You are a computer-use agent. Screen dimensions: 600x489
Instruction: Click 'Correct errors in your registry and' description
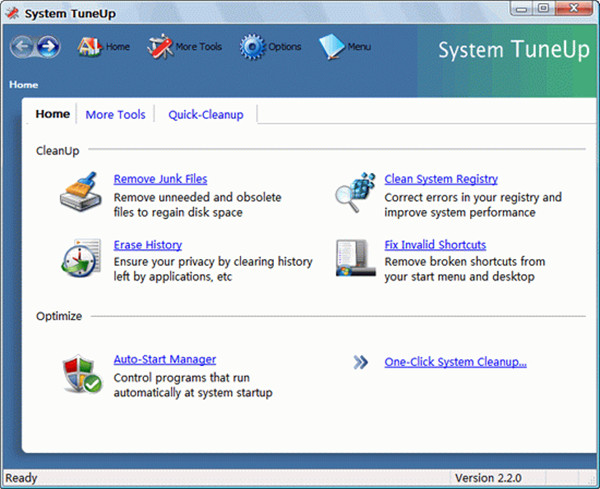[x=473, y=197]
